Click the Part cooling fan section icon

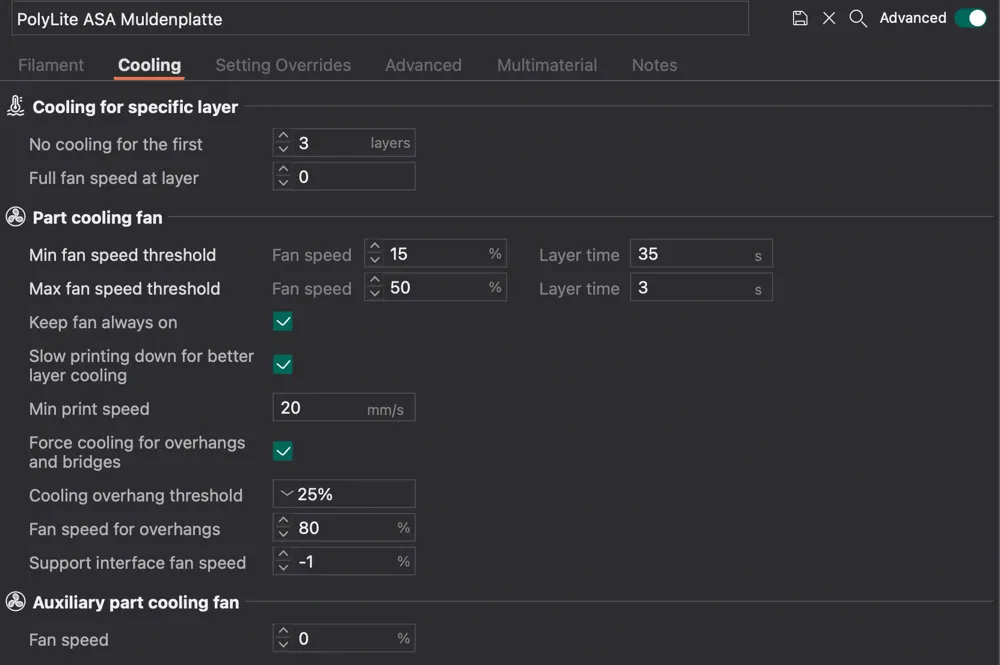pos(15,217)
